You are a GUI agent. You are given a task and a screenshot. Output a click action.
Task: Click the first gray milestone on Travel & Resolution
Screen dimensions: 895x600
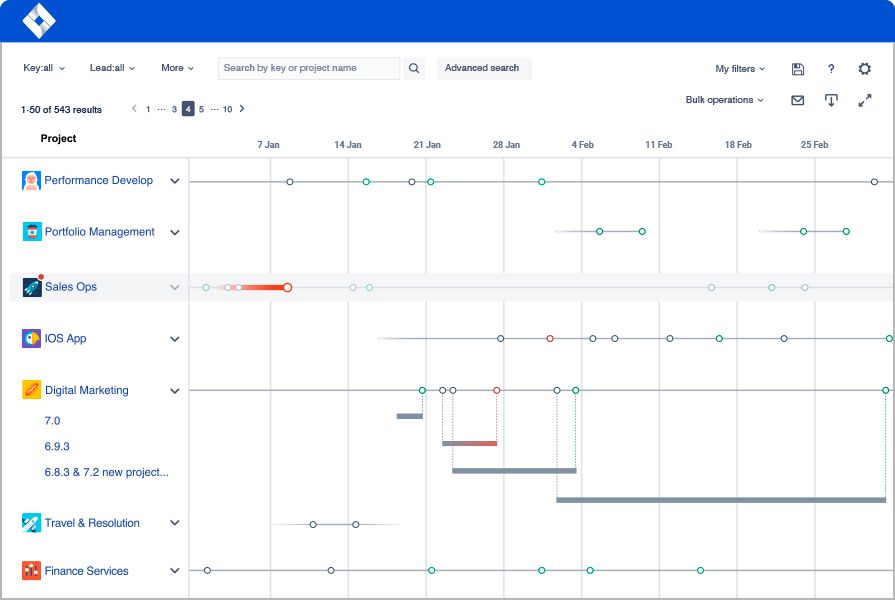313,524
